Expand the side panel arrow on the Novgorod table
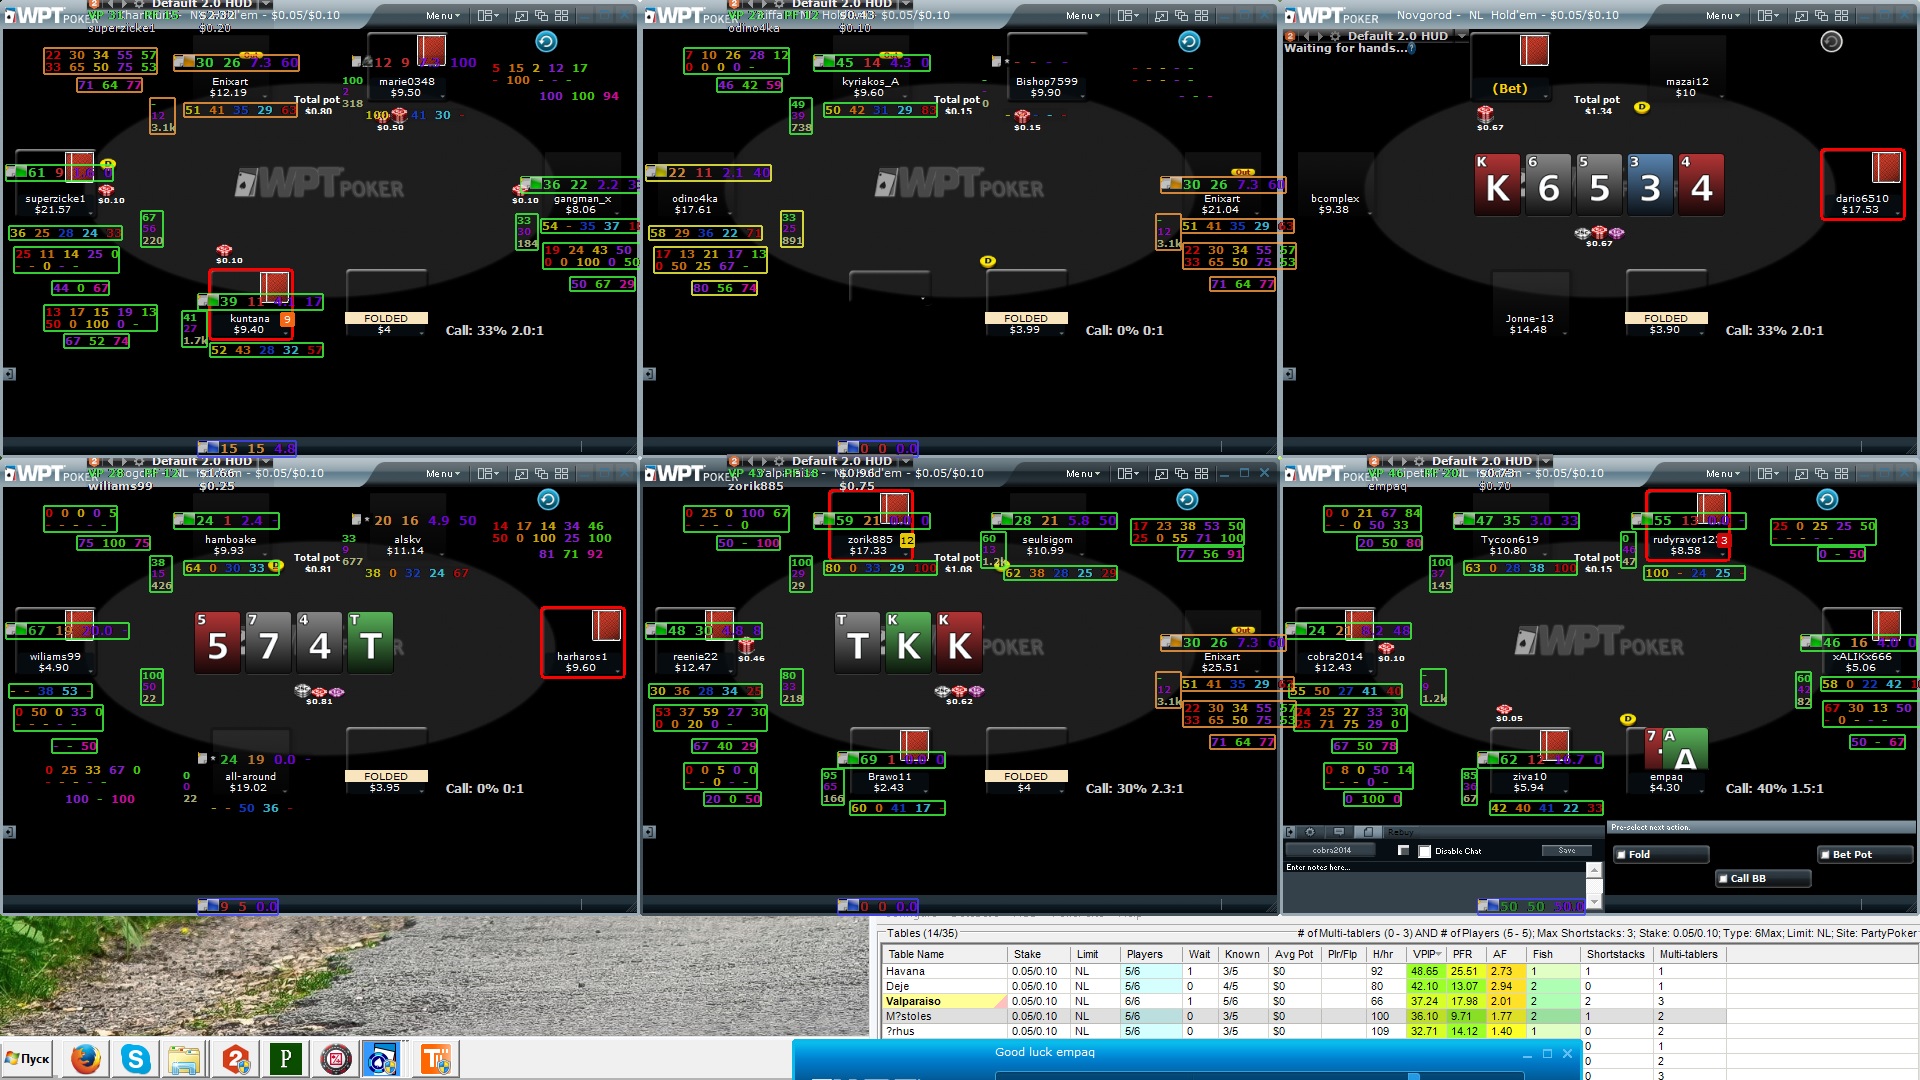This screenshot has width=1920, height=1080. [1289, 374]
